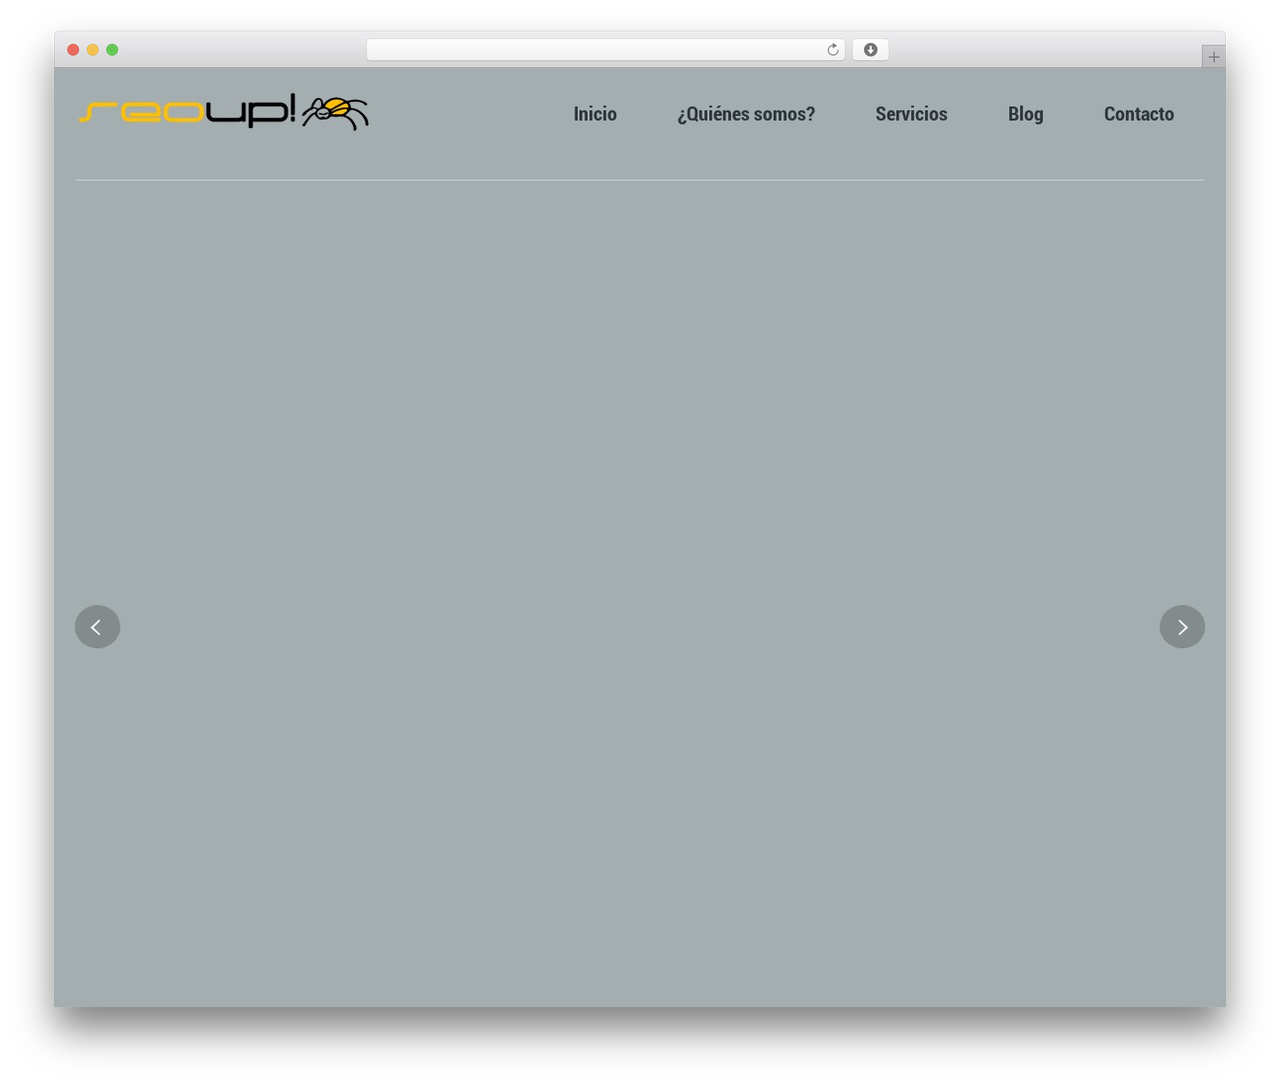Go to the previous slide arrow
This screenshot has width=1280, height=1084.
coord(97,627)
